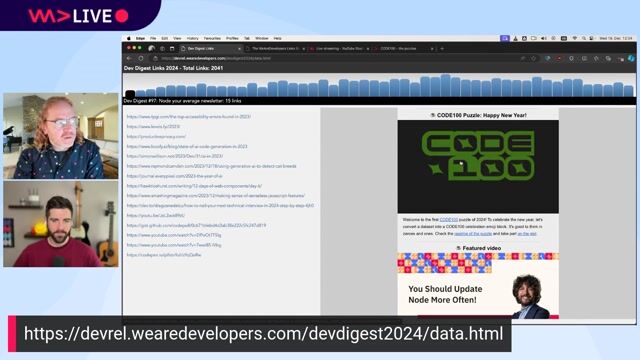Viewport: 640px width, 360px height.
Task: Select the last bar in the chart
Action: (x=629, y=91)
